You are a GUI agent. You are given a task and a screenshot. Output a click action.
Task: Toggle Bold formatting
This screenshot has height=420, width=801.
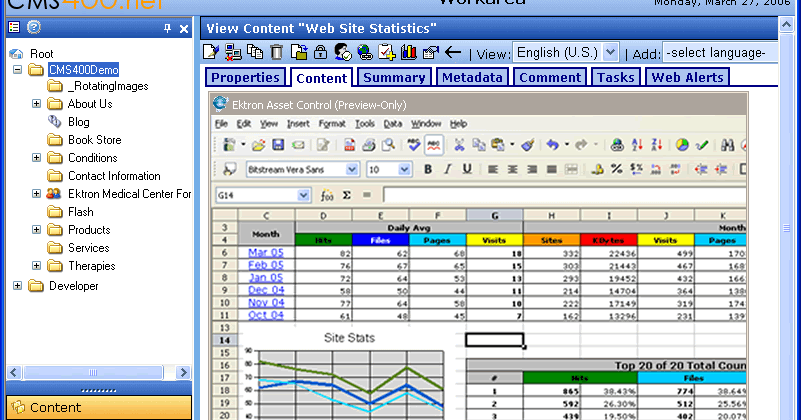coord(428,169)
